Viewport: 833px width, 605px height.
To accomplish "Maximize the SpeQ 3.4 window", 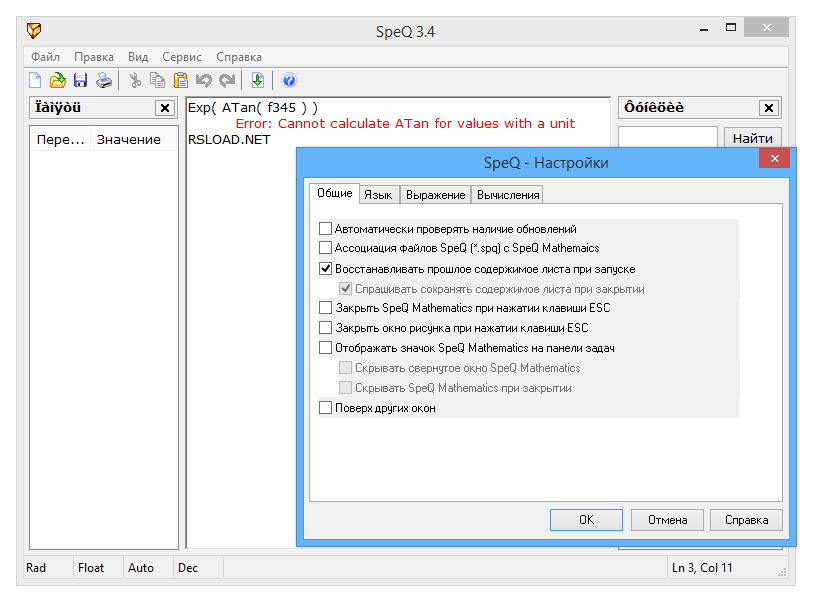I will pyautogui.click(x=731, y=28).
